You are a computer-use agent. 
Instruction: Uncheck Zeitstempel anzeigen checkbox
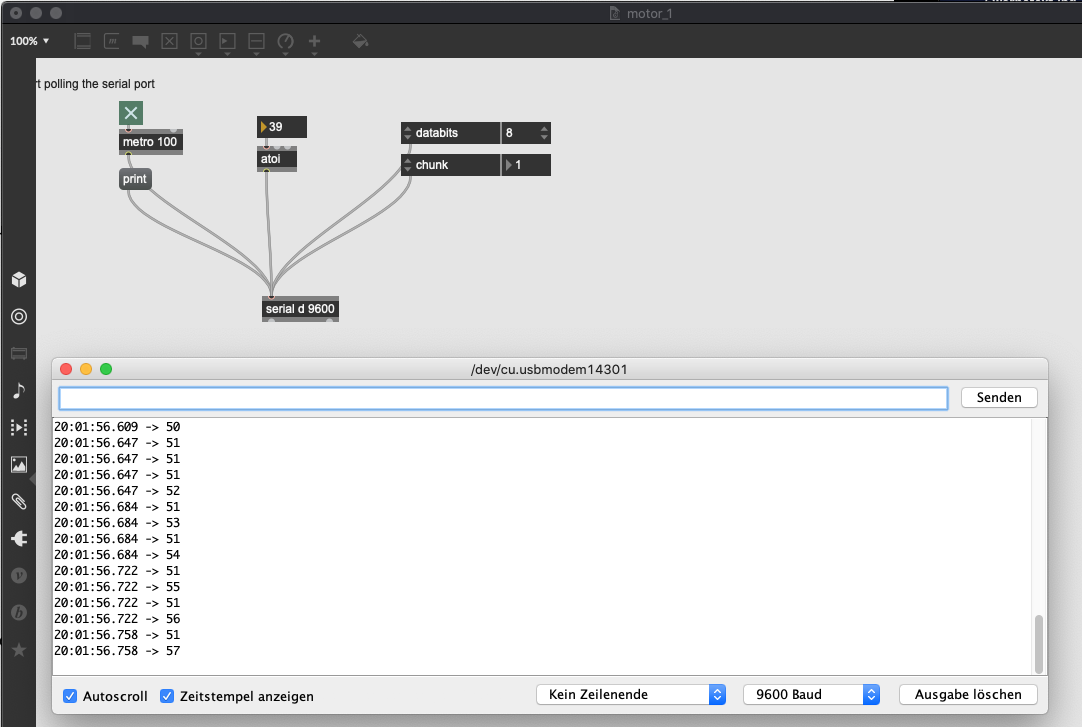click(x=167, y=696)
